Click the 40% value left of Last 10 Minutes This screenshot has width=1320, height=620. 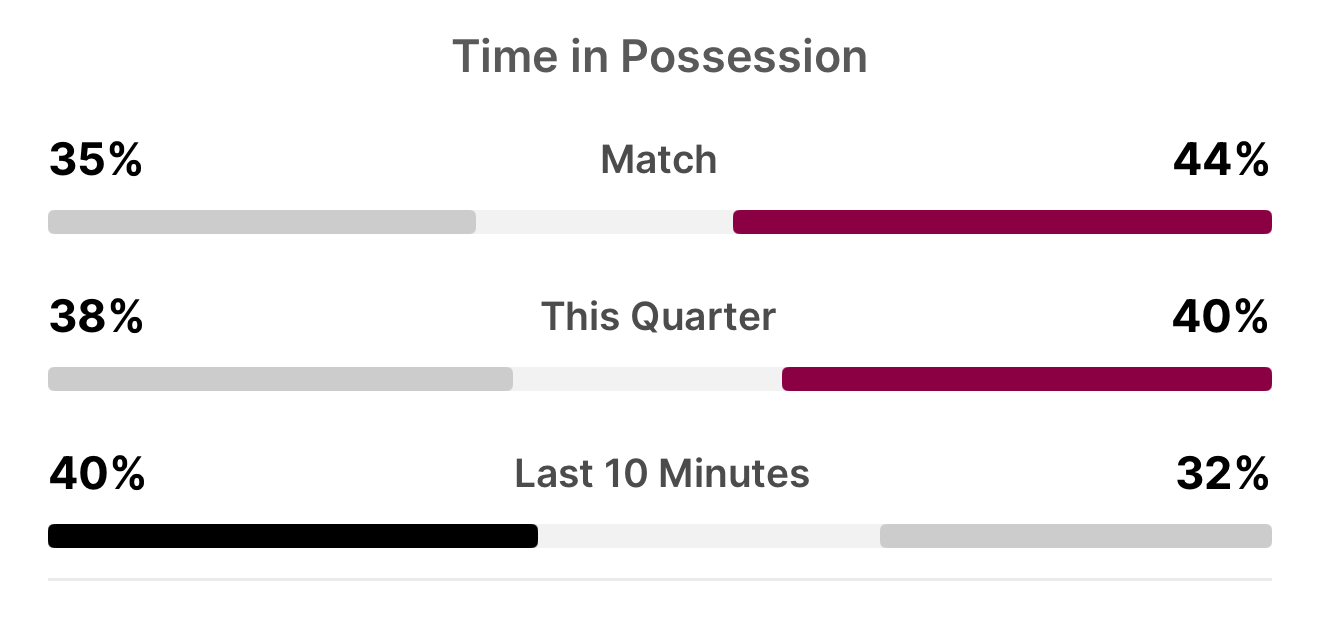click(x=97, y=474)
